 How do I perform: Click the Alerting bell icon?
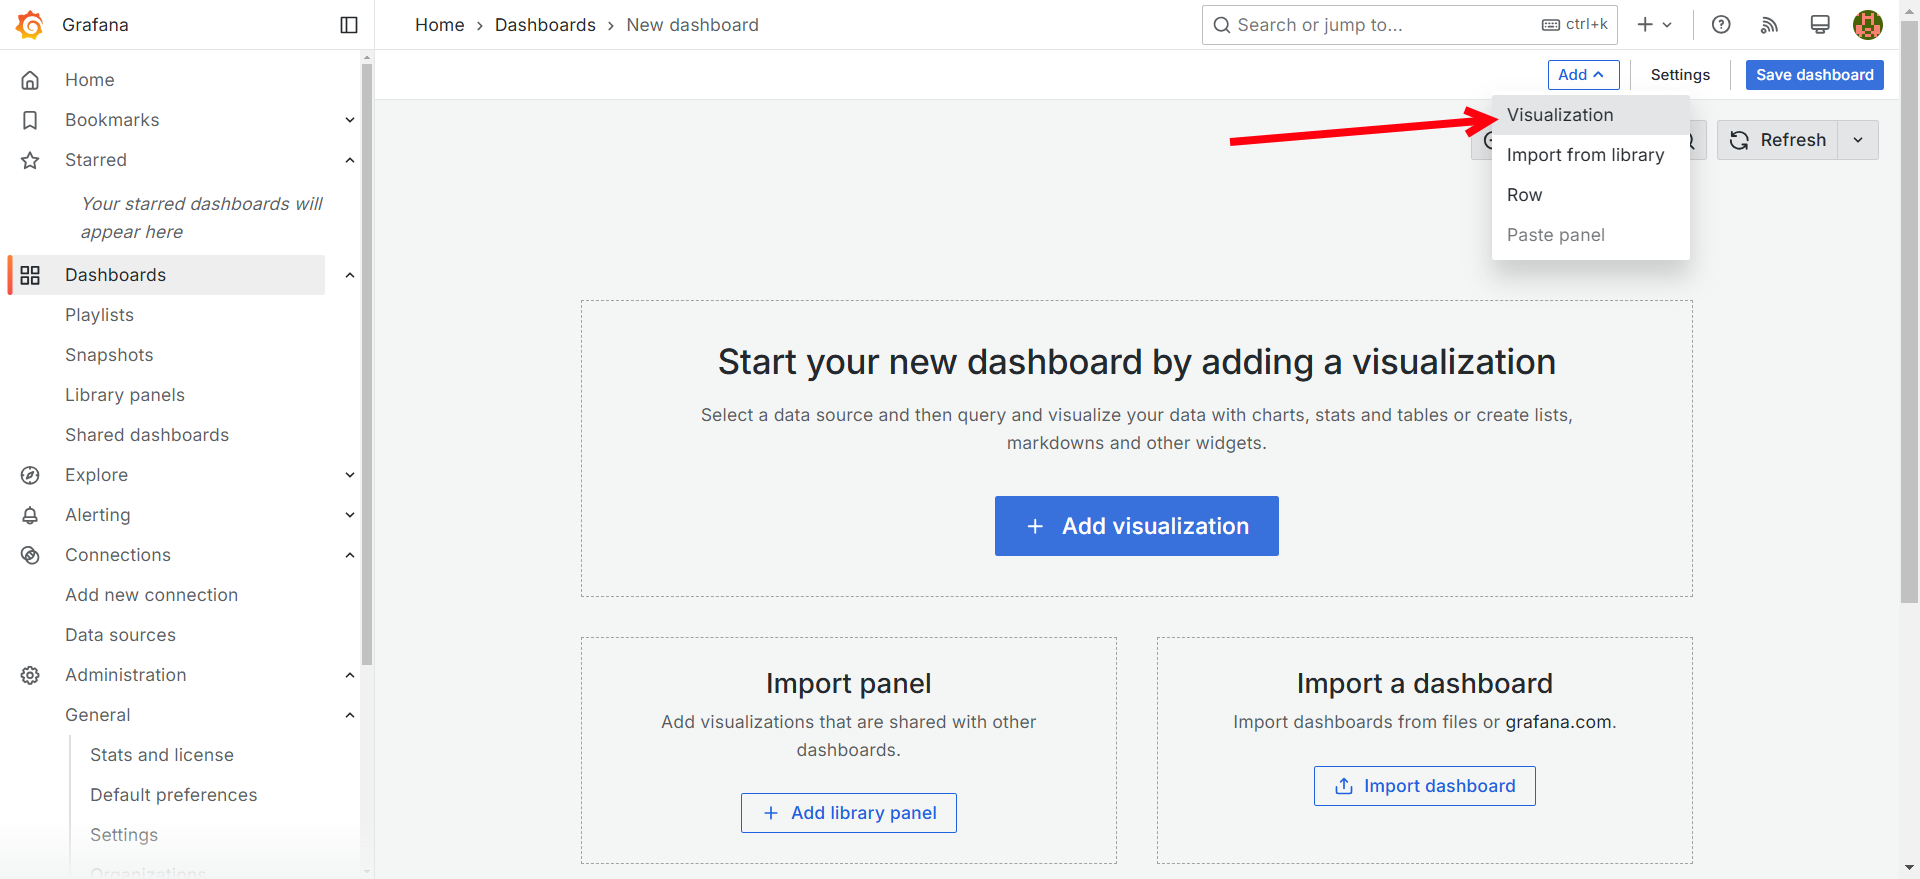pos(30,515)
